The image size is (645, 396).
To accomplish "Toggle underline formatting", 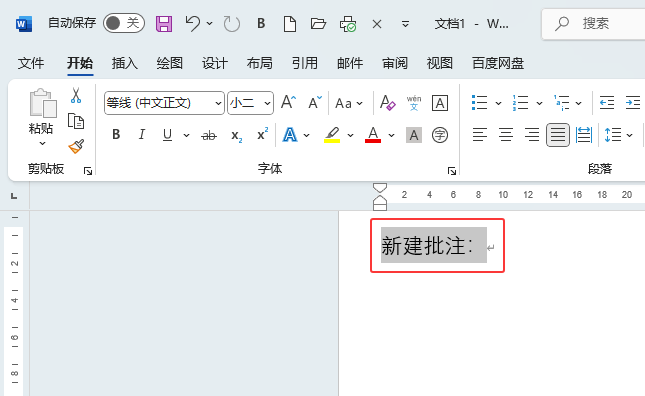I will 167,135.
